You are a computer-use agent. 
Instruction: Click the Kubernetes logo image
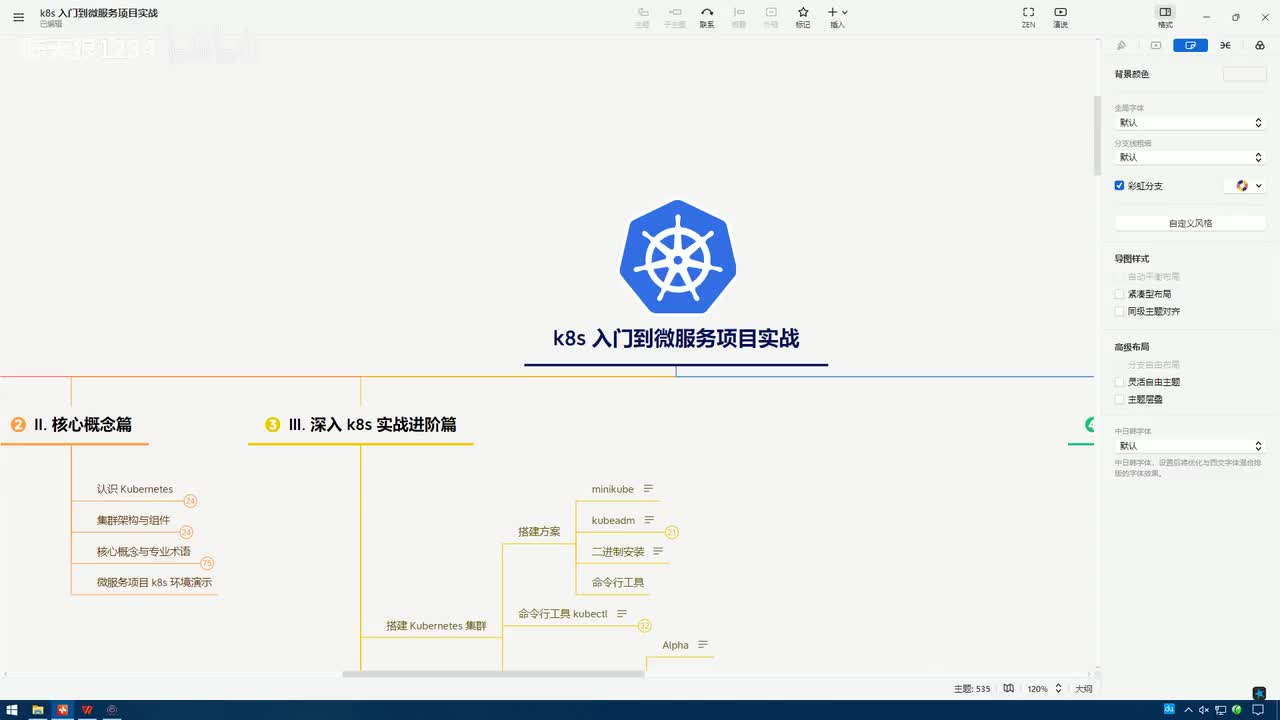tap(678, 257)
